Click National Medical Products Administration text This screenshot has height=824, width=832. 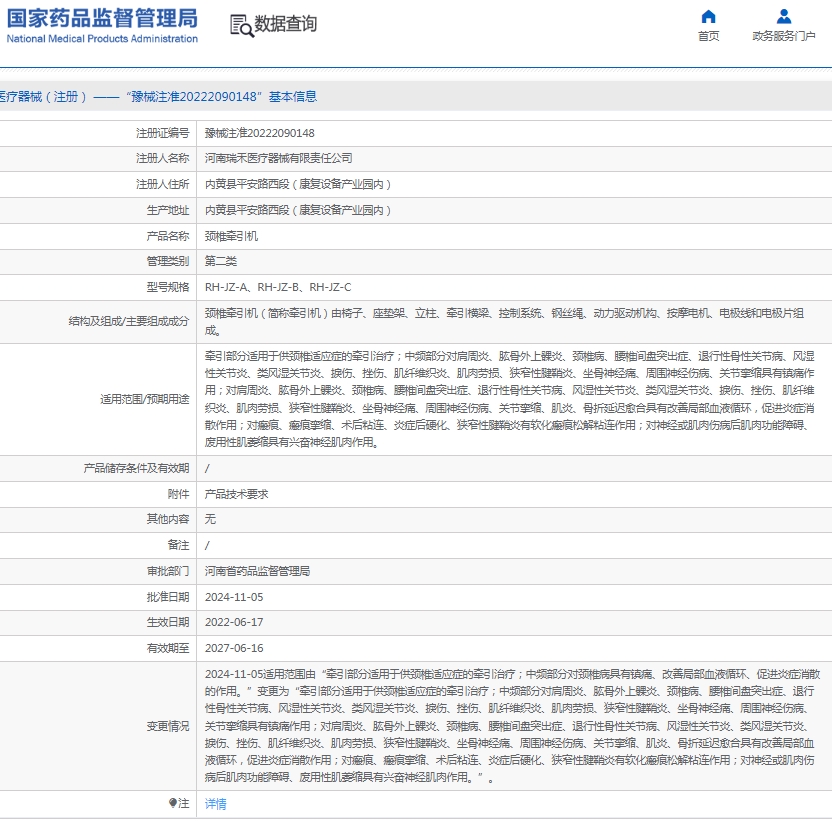[x=102, y=39]
